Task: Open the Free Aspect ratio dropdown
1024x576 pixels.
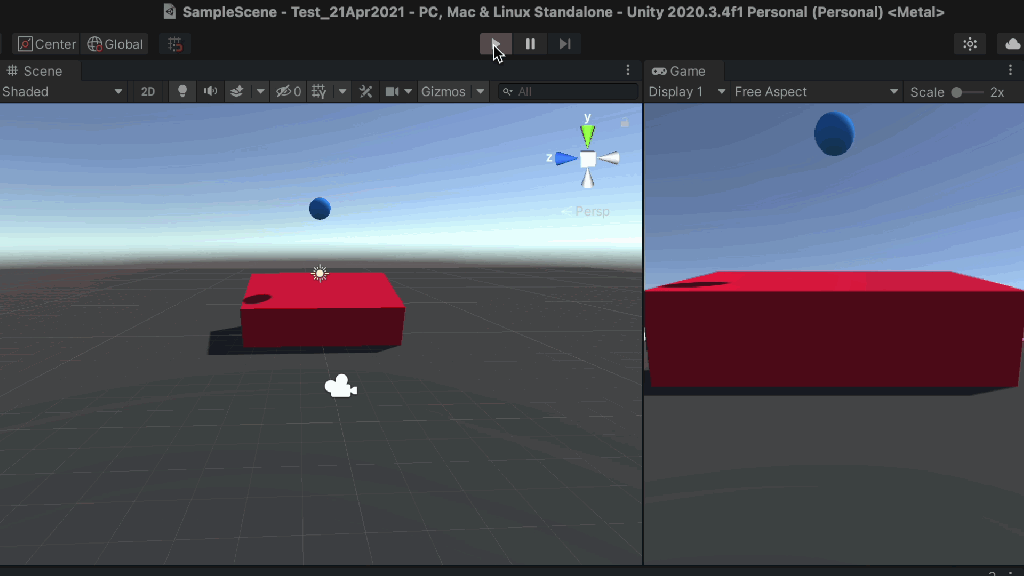Action: [816, 91]
